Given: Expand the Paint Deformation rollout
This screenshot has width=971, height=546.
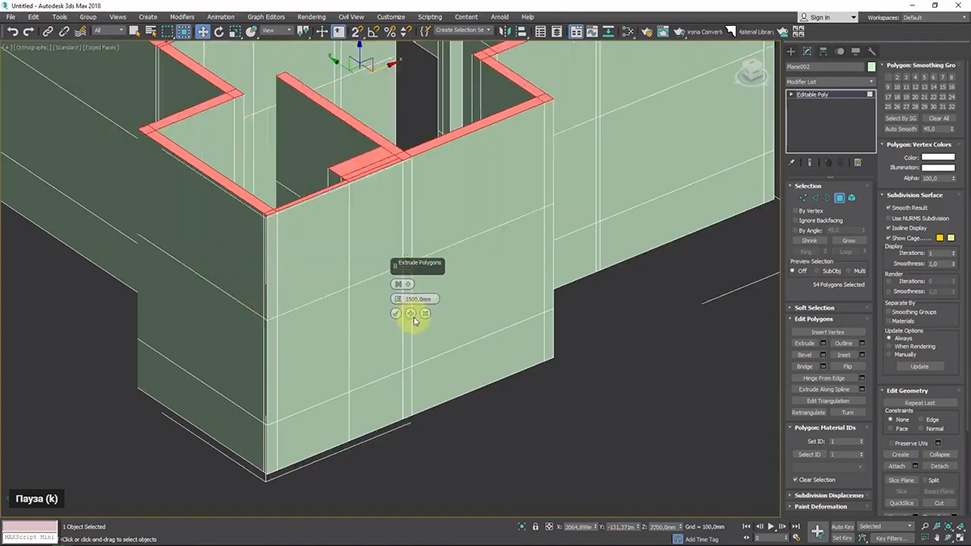Looking at the screenshot, I should pos(820,506).
